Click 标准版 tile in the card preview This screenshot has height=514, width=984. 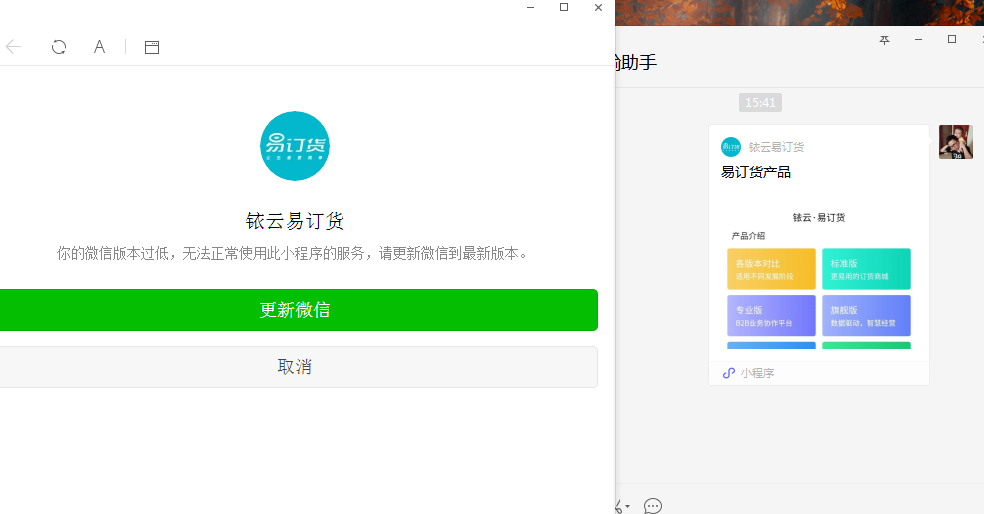[x=866, y=269]
